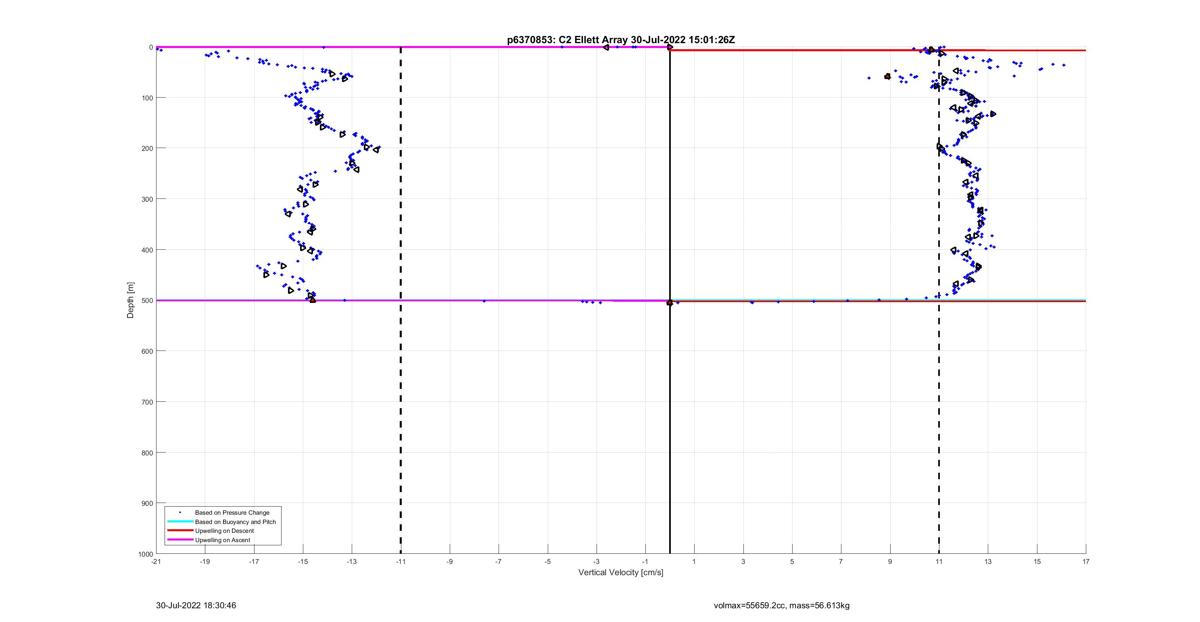Click the -5 x-axis tick label
This screenshot has height=622, width=1200.
(x=547, y=561)
